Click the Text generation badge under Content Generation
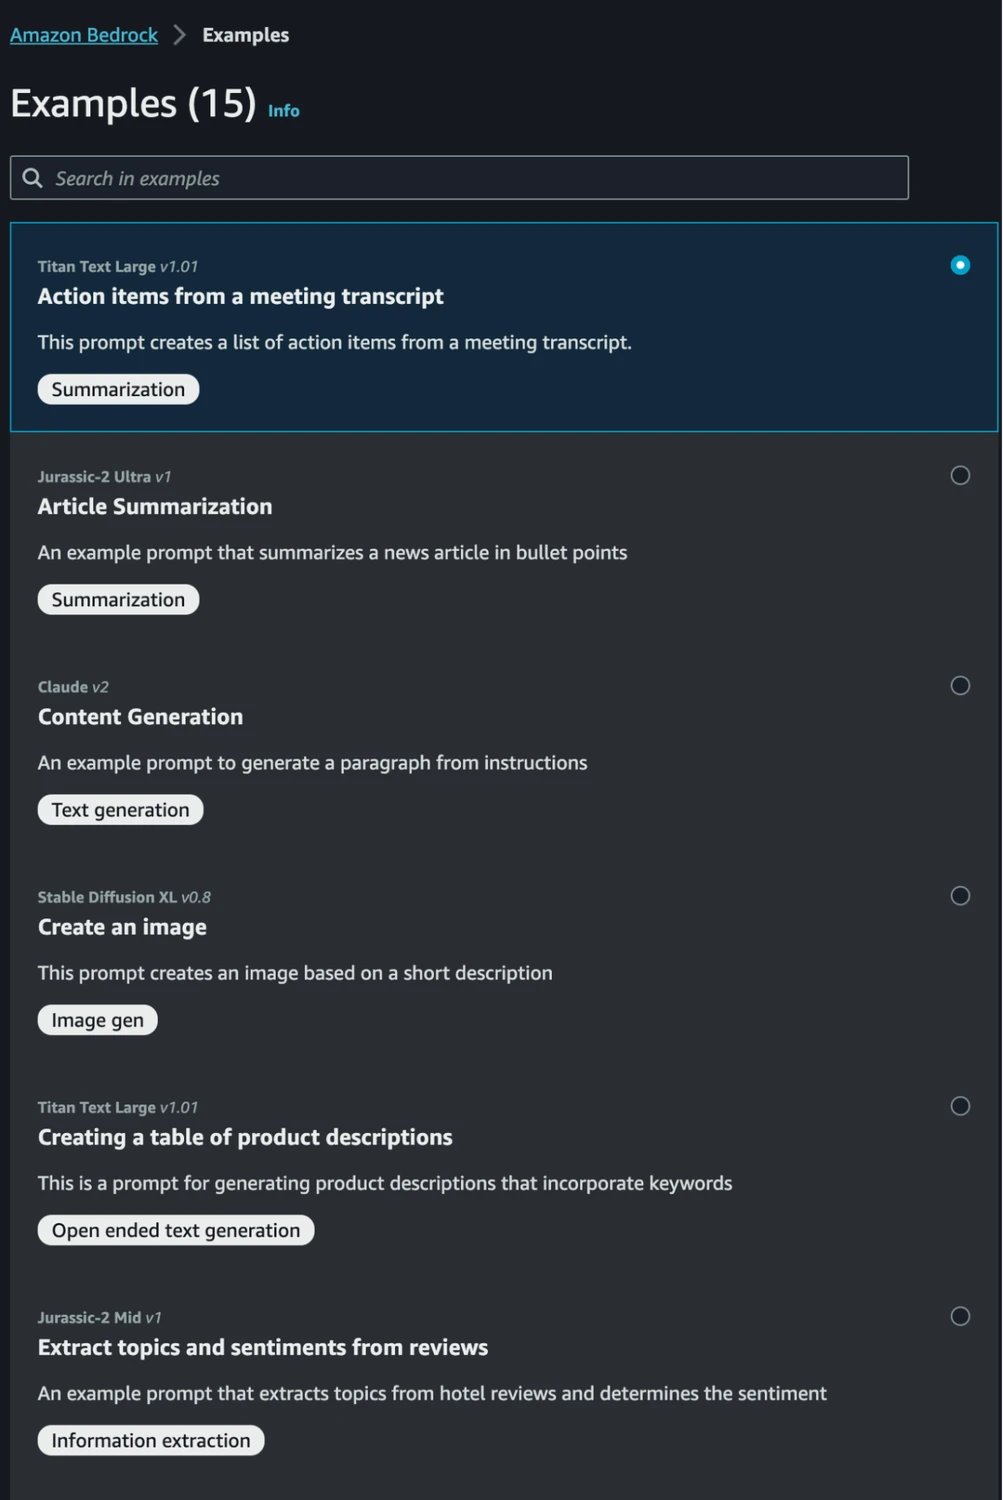This screenshot has width=1003, height=1500. coord(119,809)
